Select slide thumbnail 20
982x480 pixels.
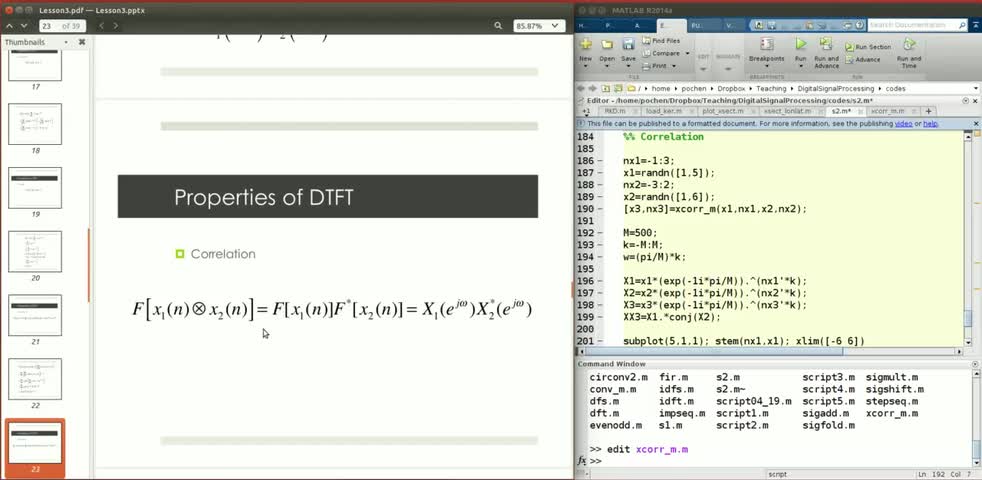point(35,252)
